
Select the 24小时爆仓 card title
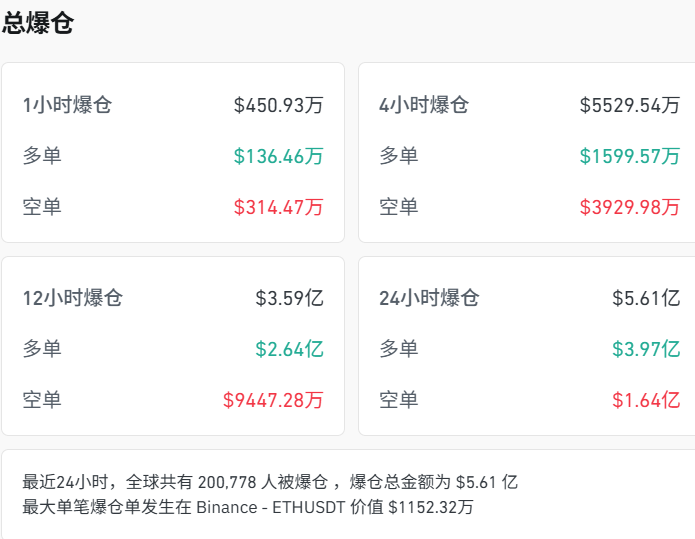(429, 298)
